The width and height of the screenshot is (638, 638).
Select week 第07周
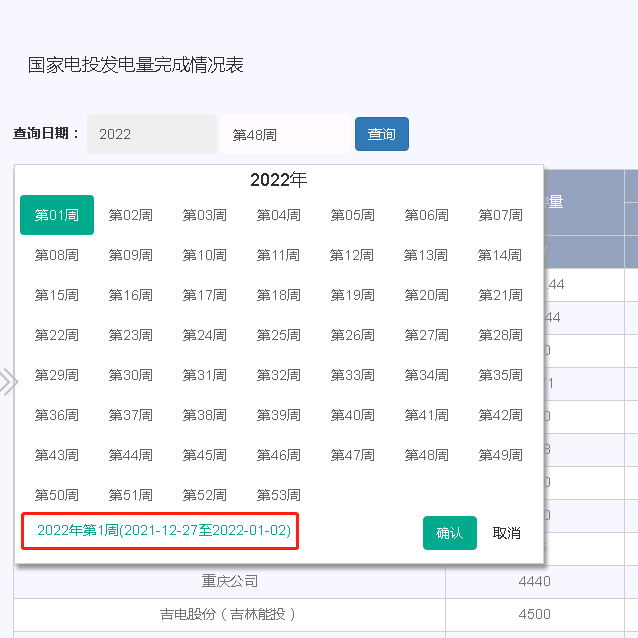pyautogui.click(x=501, y=215)
